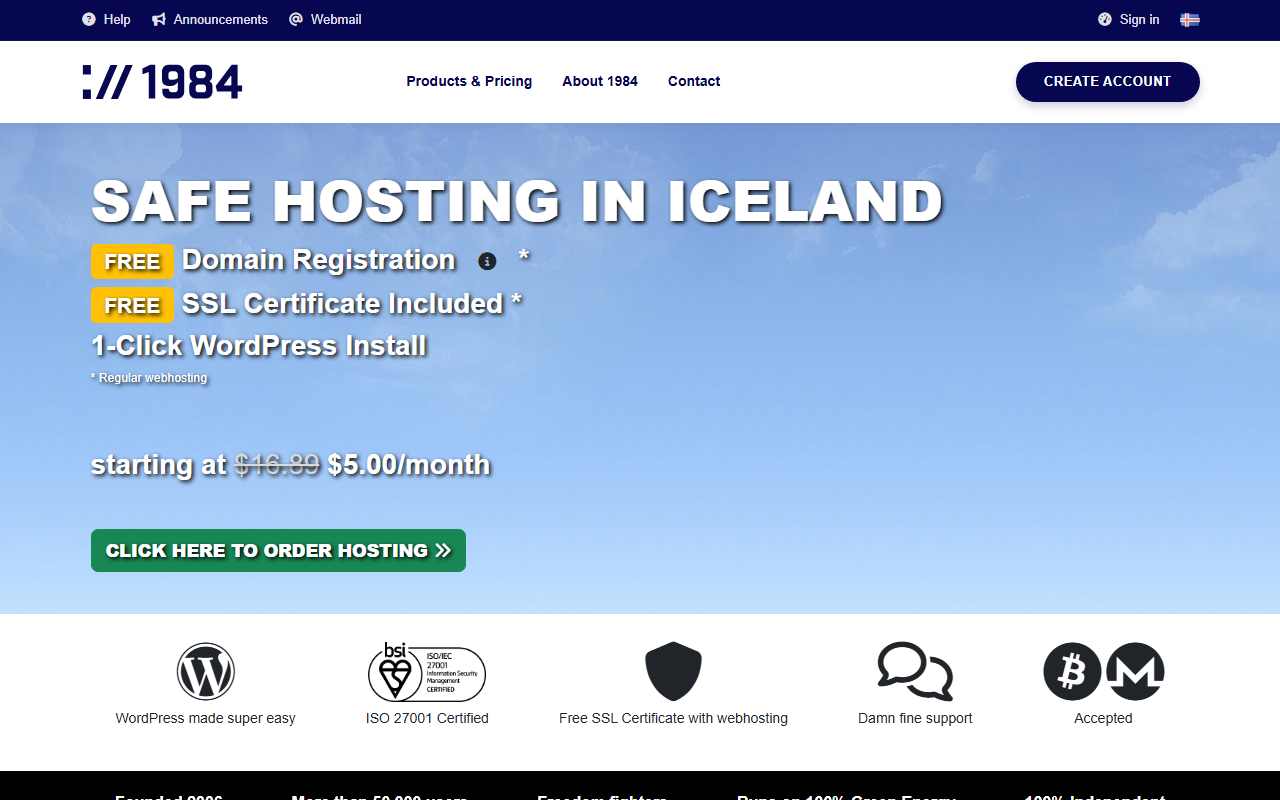Click the 'WordPress made super easy' text
This screenshot has height=800, width=1280.
(206, 718)
